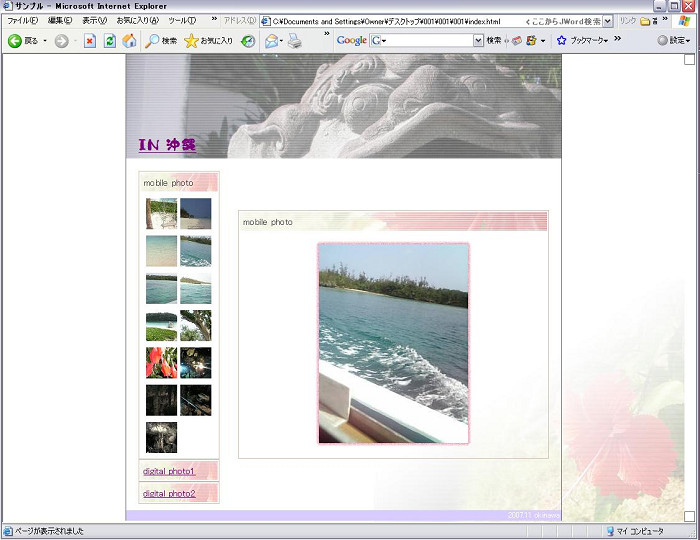This screenshot has width=700, height=540.
Task: Click the Google toolbar popup blocker icon
Action: pos(531,41)
